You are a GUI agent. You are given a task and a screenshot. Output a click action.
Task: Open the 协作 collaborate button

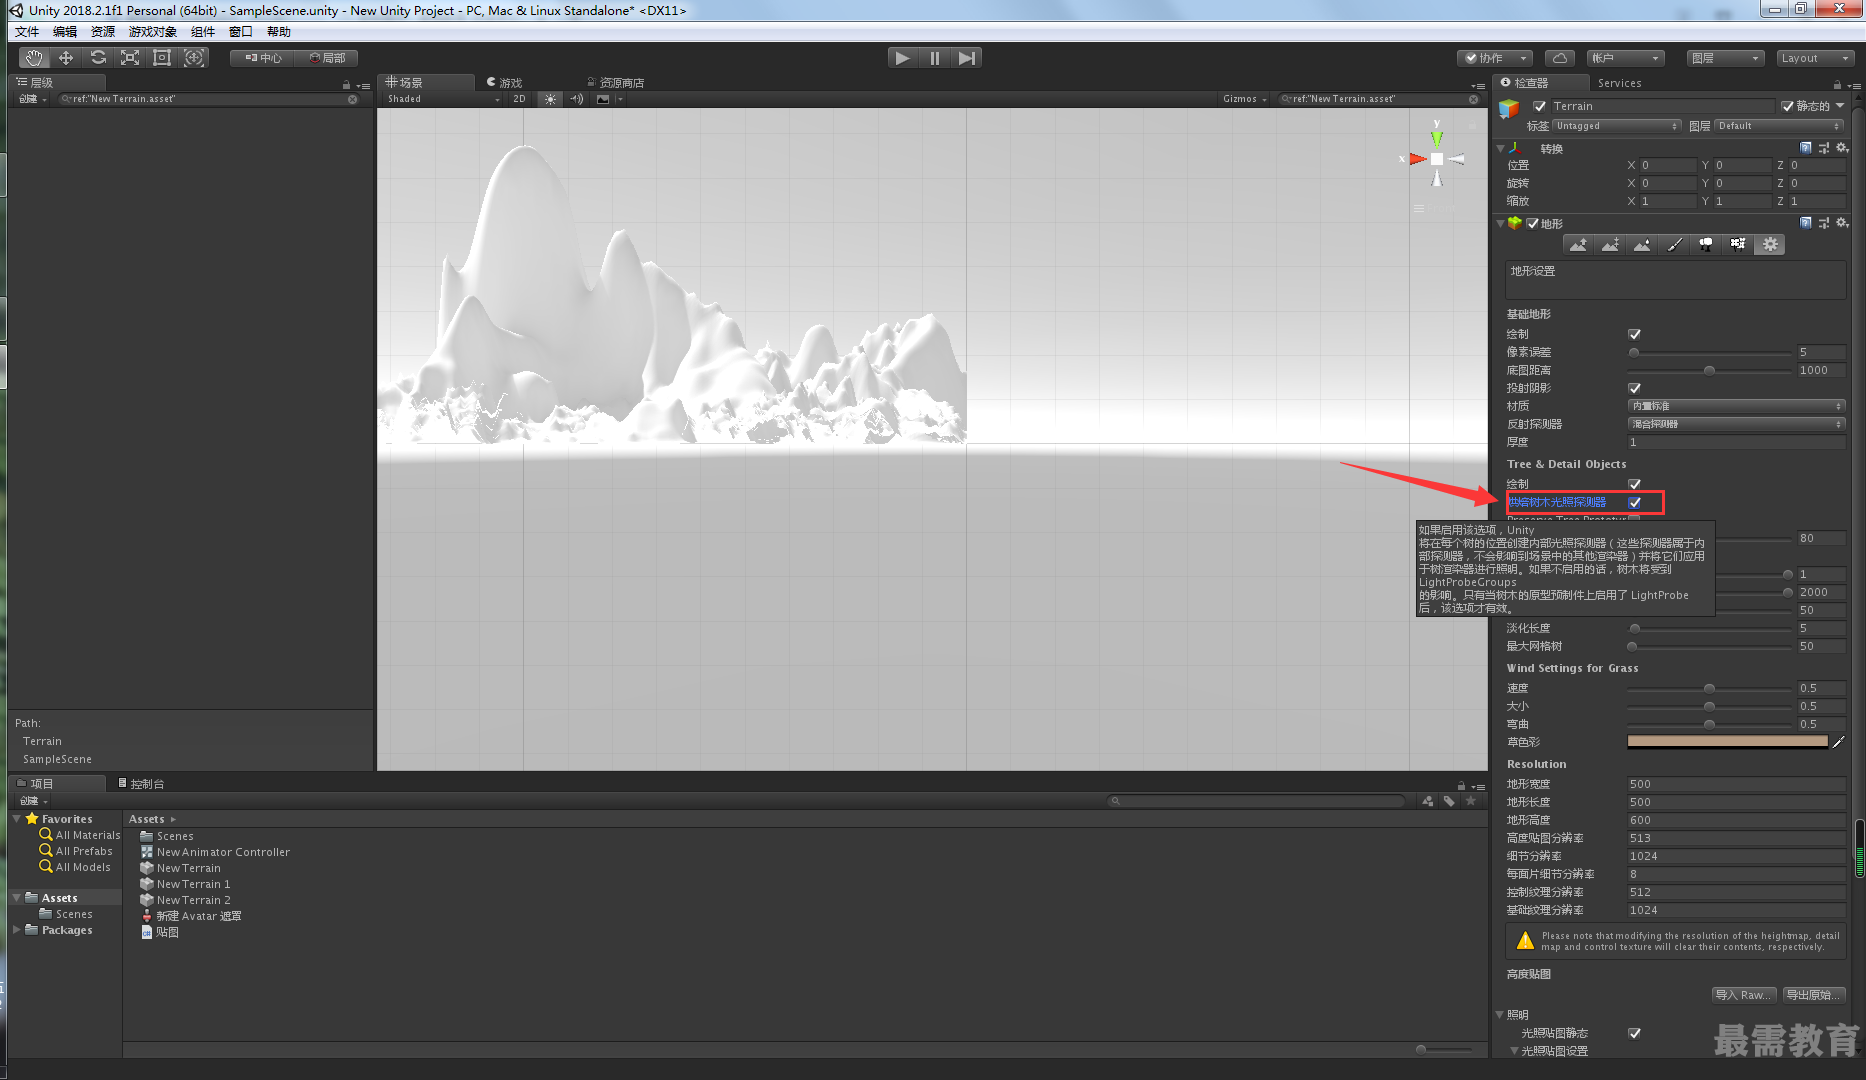click(x=1495, y=58)
